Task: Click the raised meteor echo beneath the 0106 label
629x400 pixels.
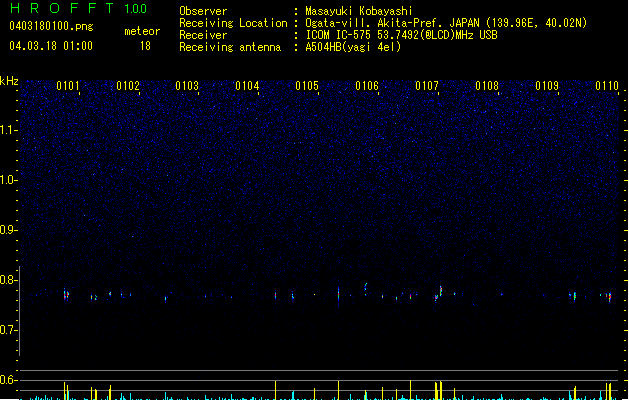Action: 365,287
